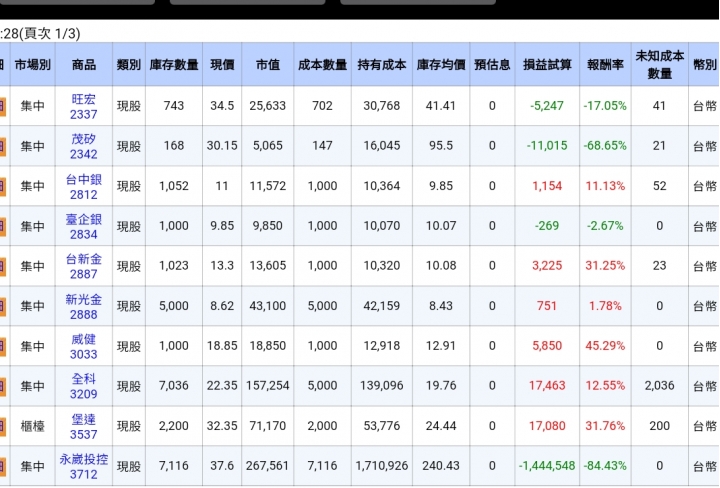
Task: Select the 17,463 profit value for 全科
Action: pyautogui.click(x=547, y=386)
